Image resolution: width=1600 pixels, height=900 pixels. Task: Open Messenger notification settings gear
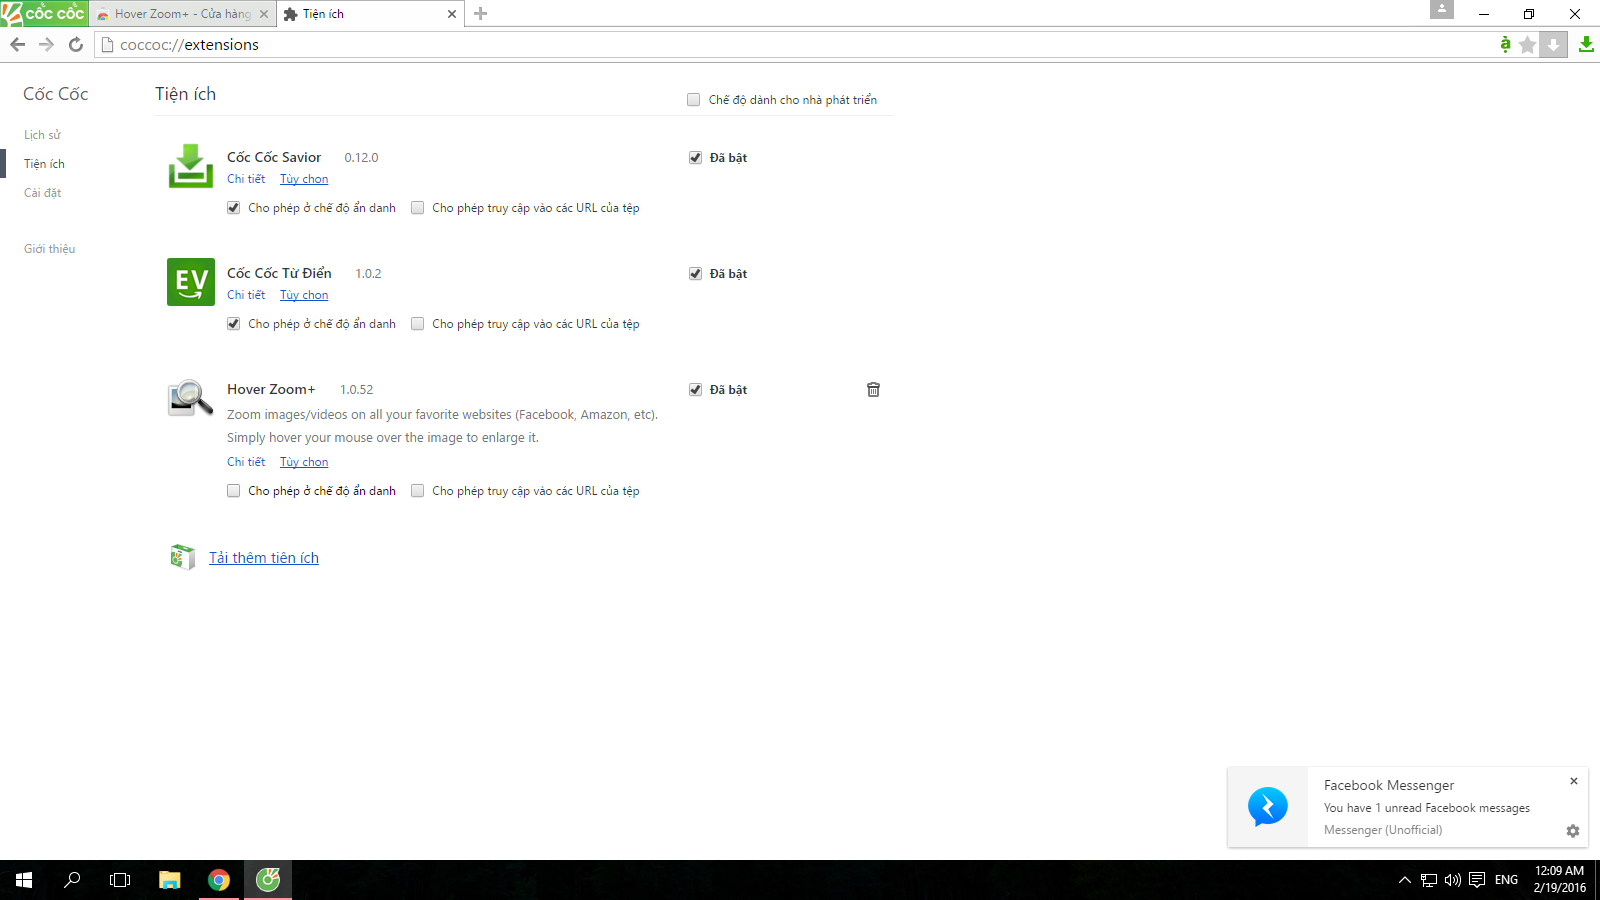1573,831
